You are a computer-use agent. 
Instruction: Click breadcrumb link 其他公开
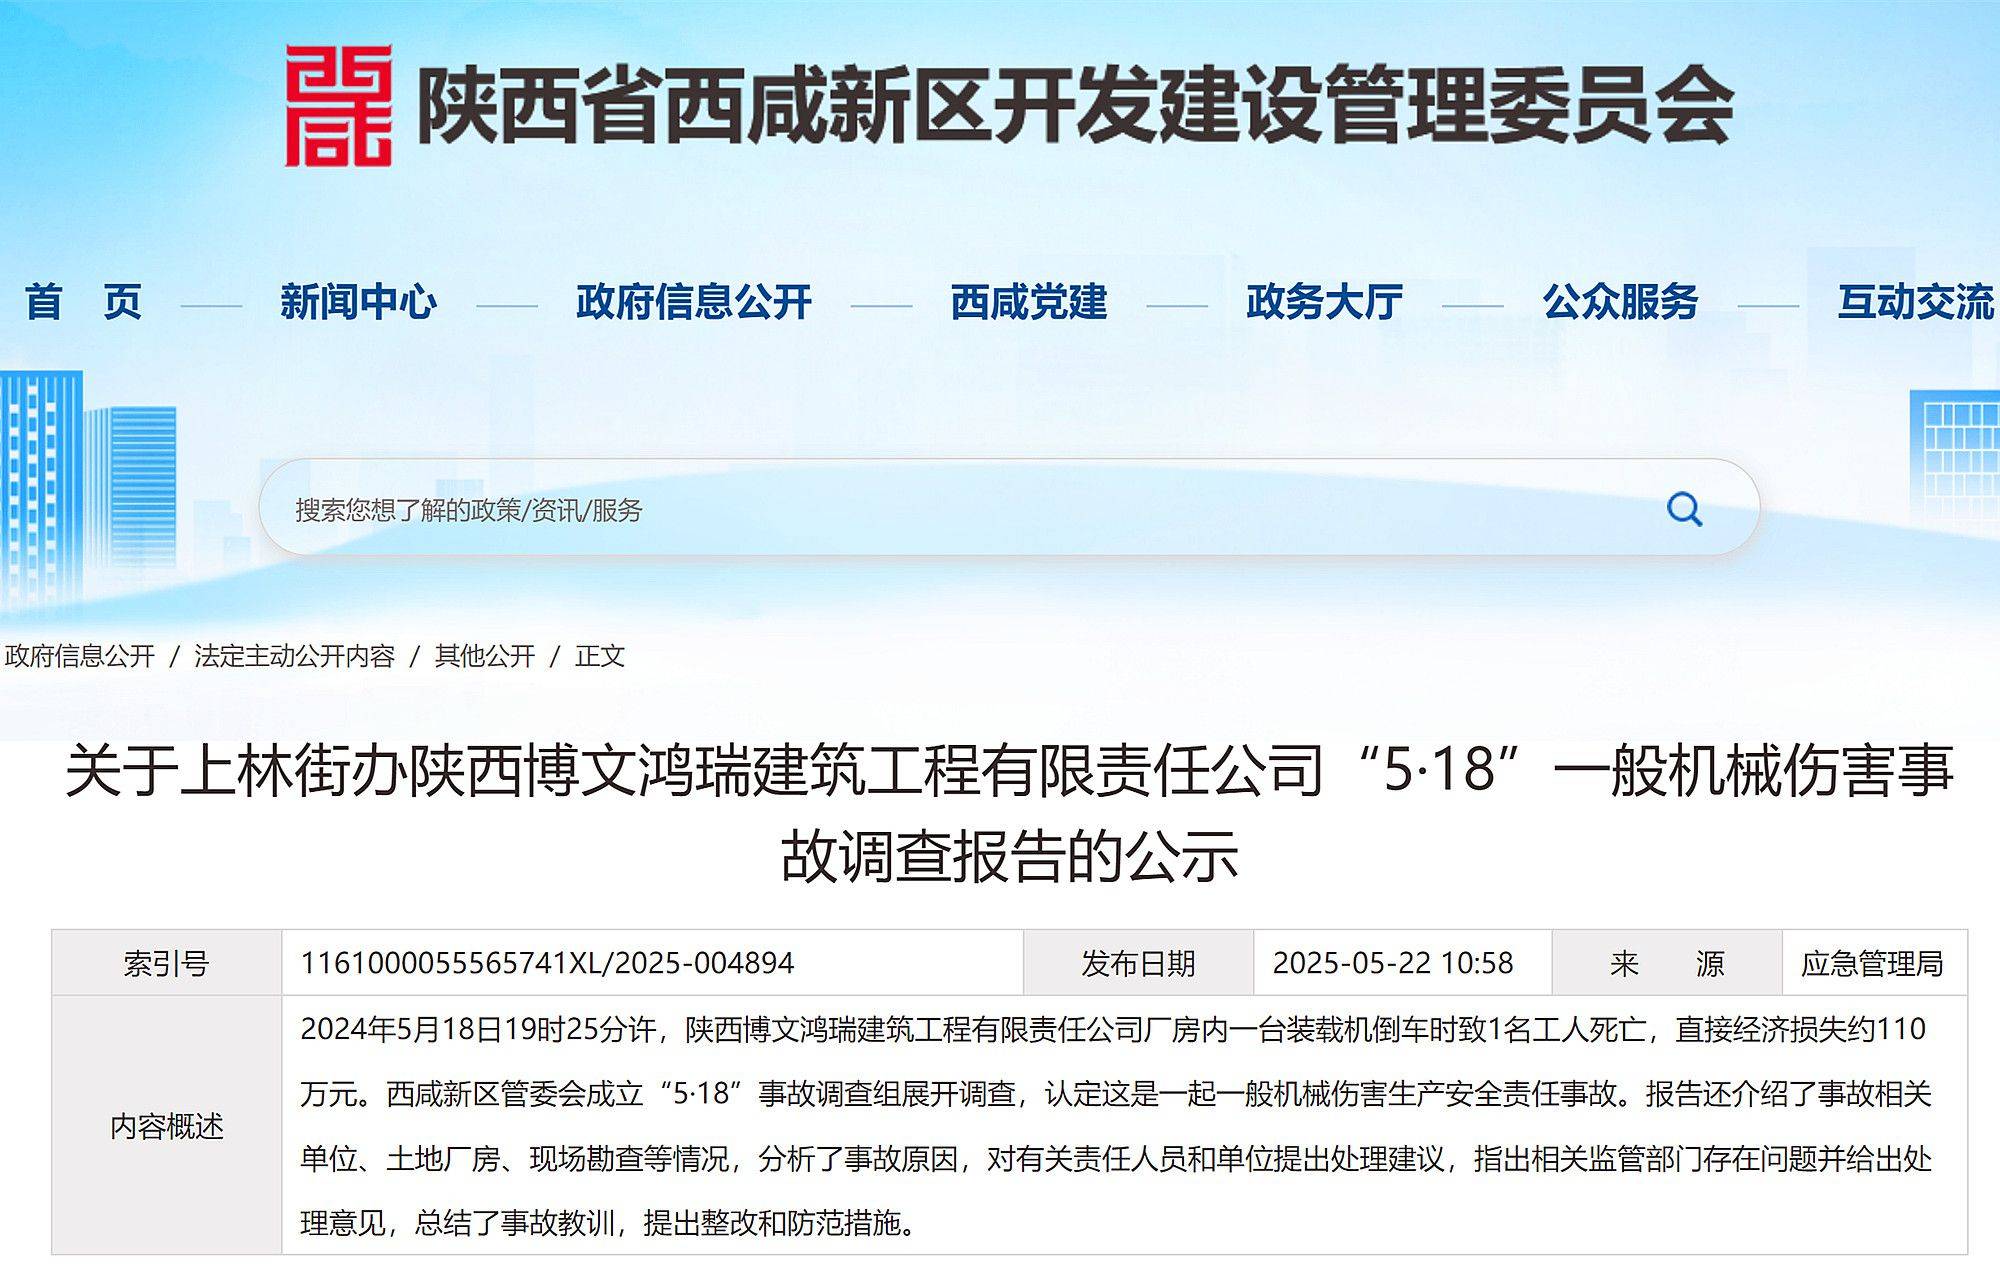(485, 656)
